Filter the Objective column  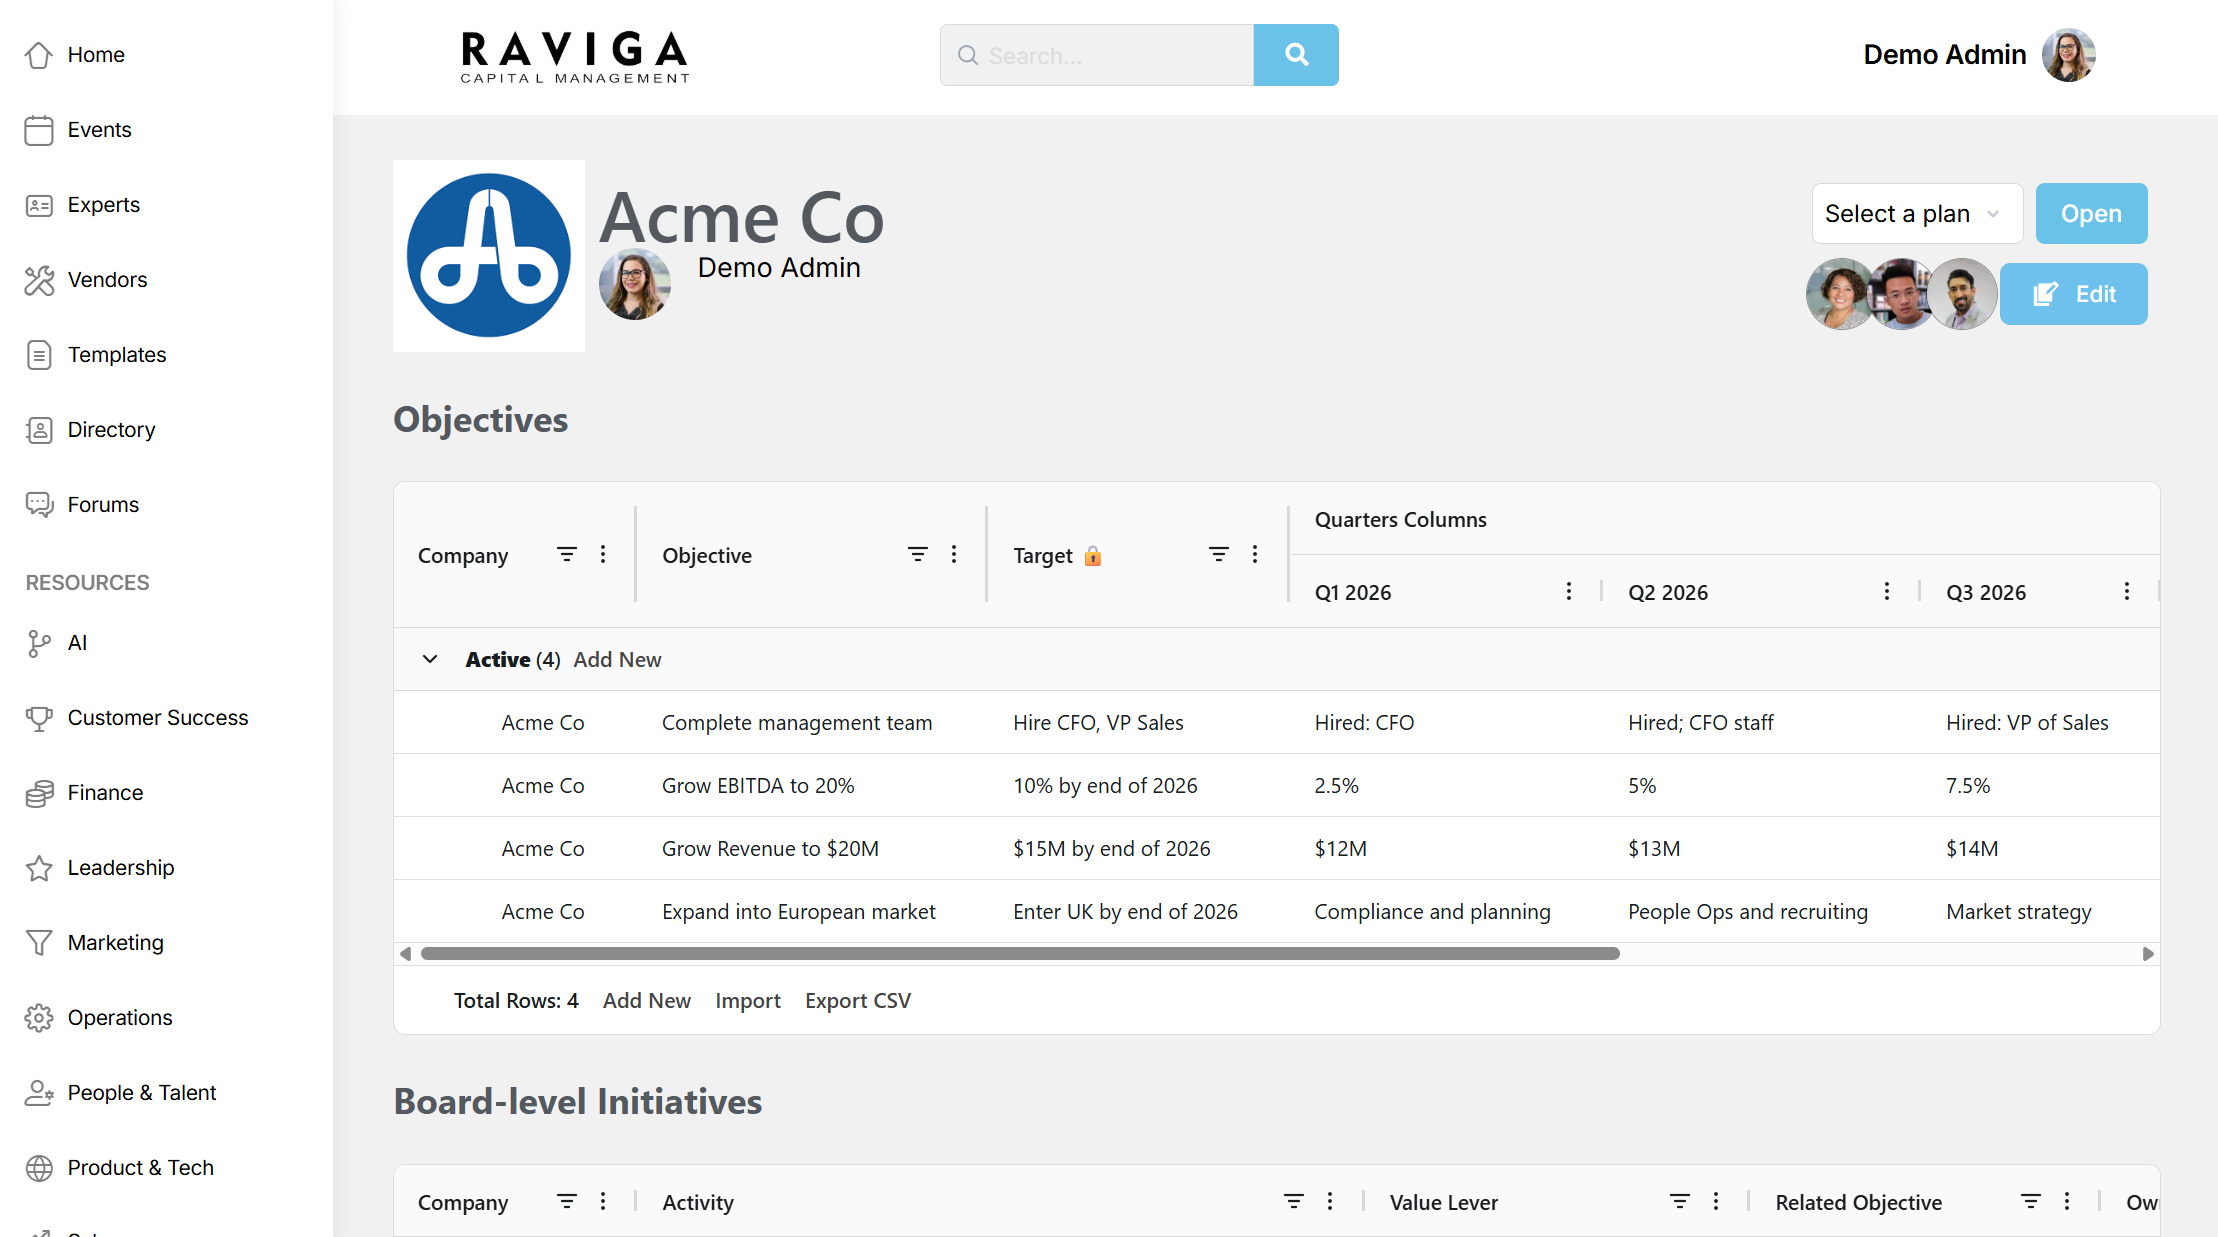[918, 554]
